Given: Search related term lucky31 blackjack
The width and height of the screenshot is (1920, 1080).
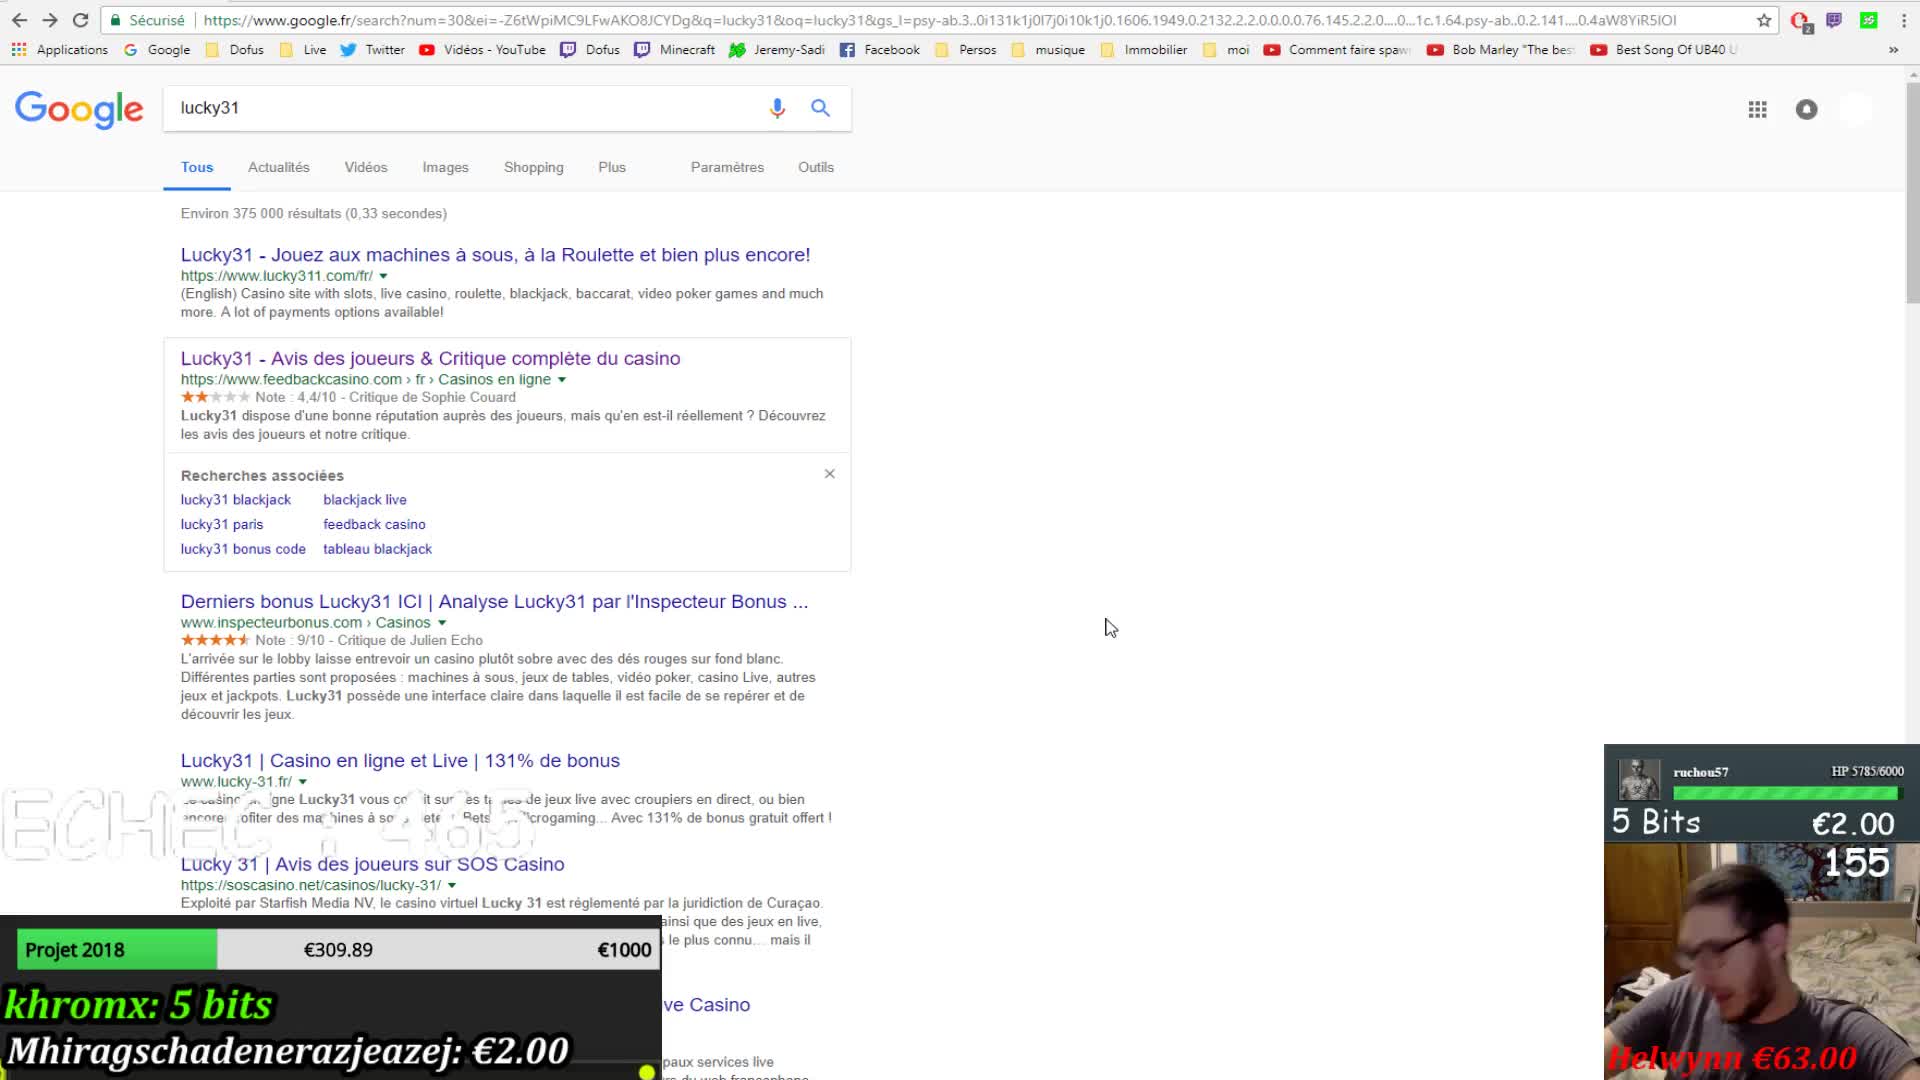Looking at the screenshot, I should pos(236,500).
